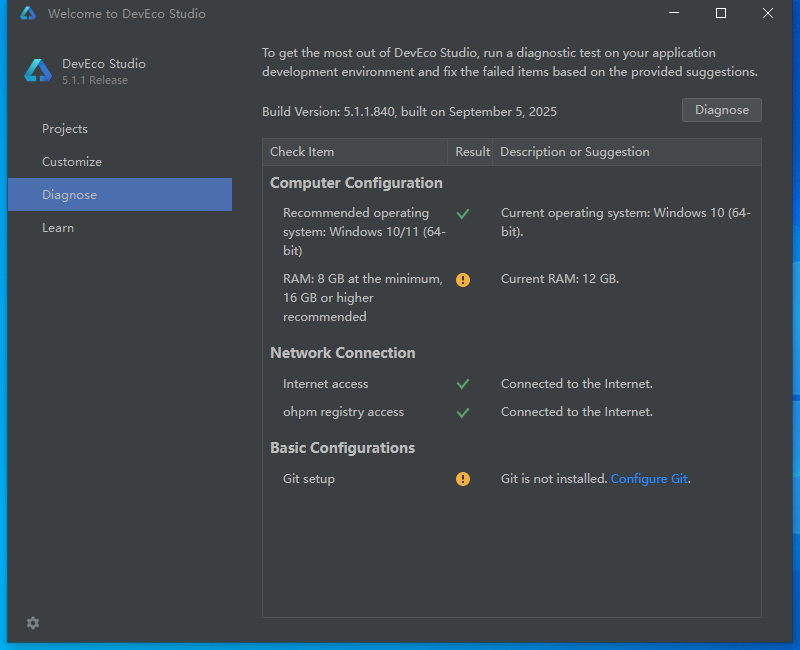800x650 pixels.
Task: Click the Recommended operating system check item
Action: pyautogui.click(x=364, y=232)
